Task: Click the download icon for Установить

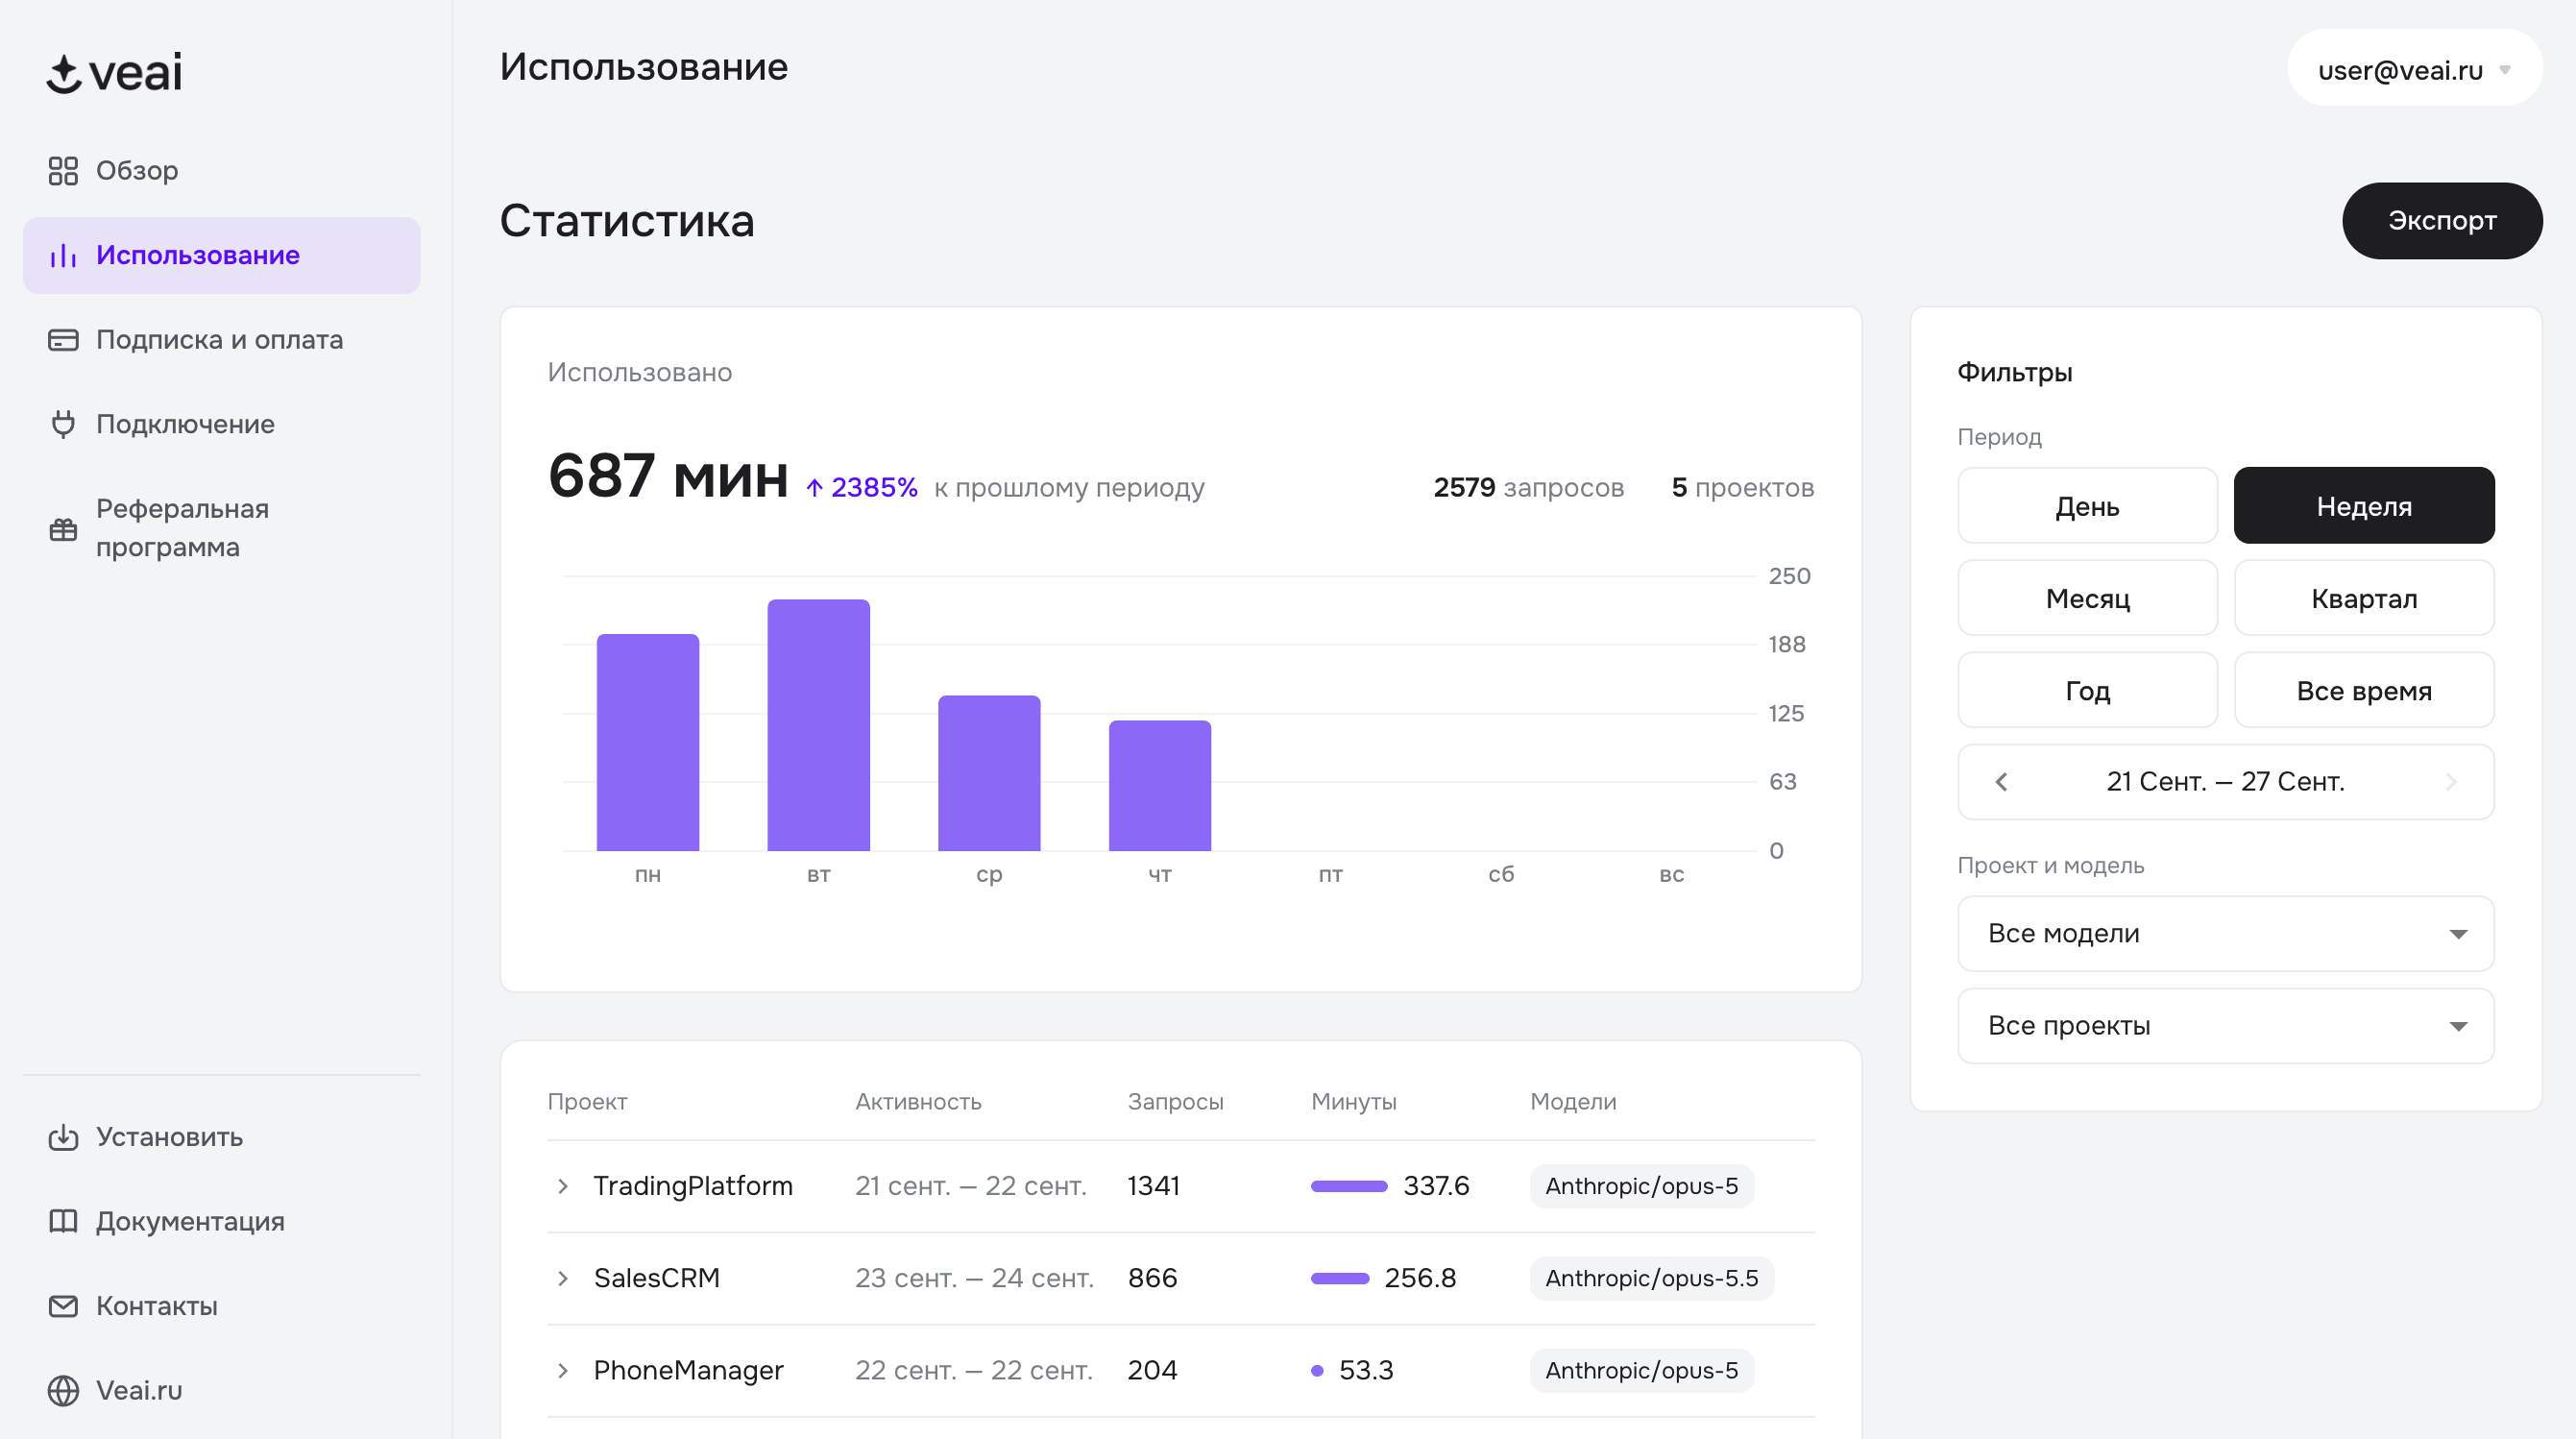Action: (63, 1137)
